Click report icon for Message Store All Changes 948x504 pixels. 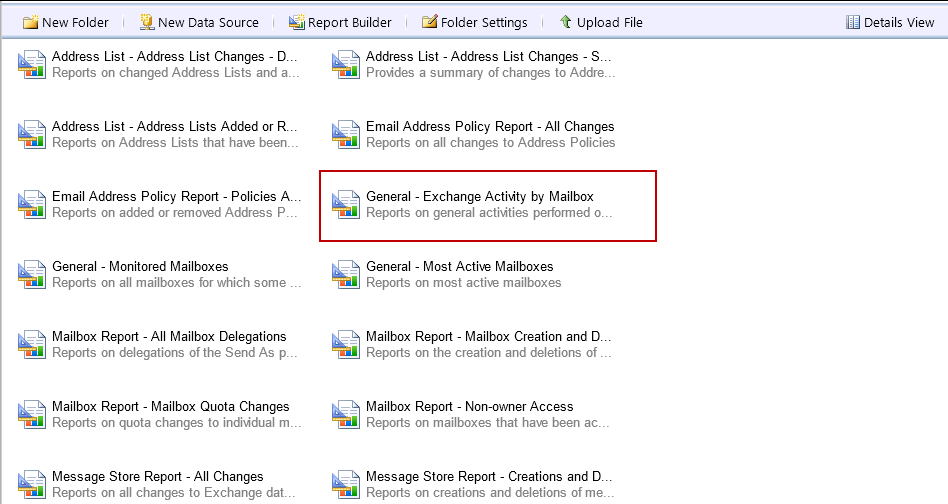[x=32, y=485]
